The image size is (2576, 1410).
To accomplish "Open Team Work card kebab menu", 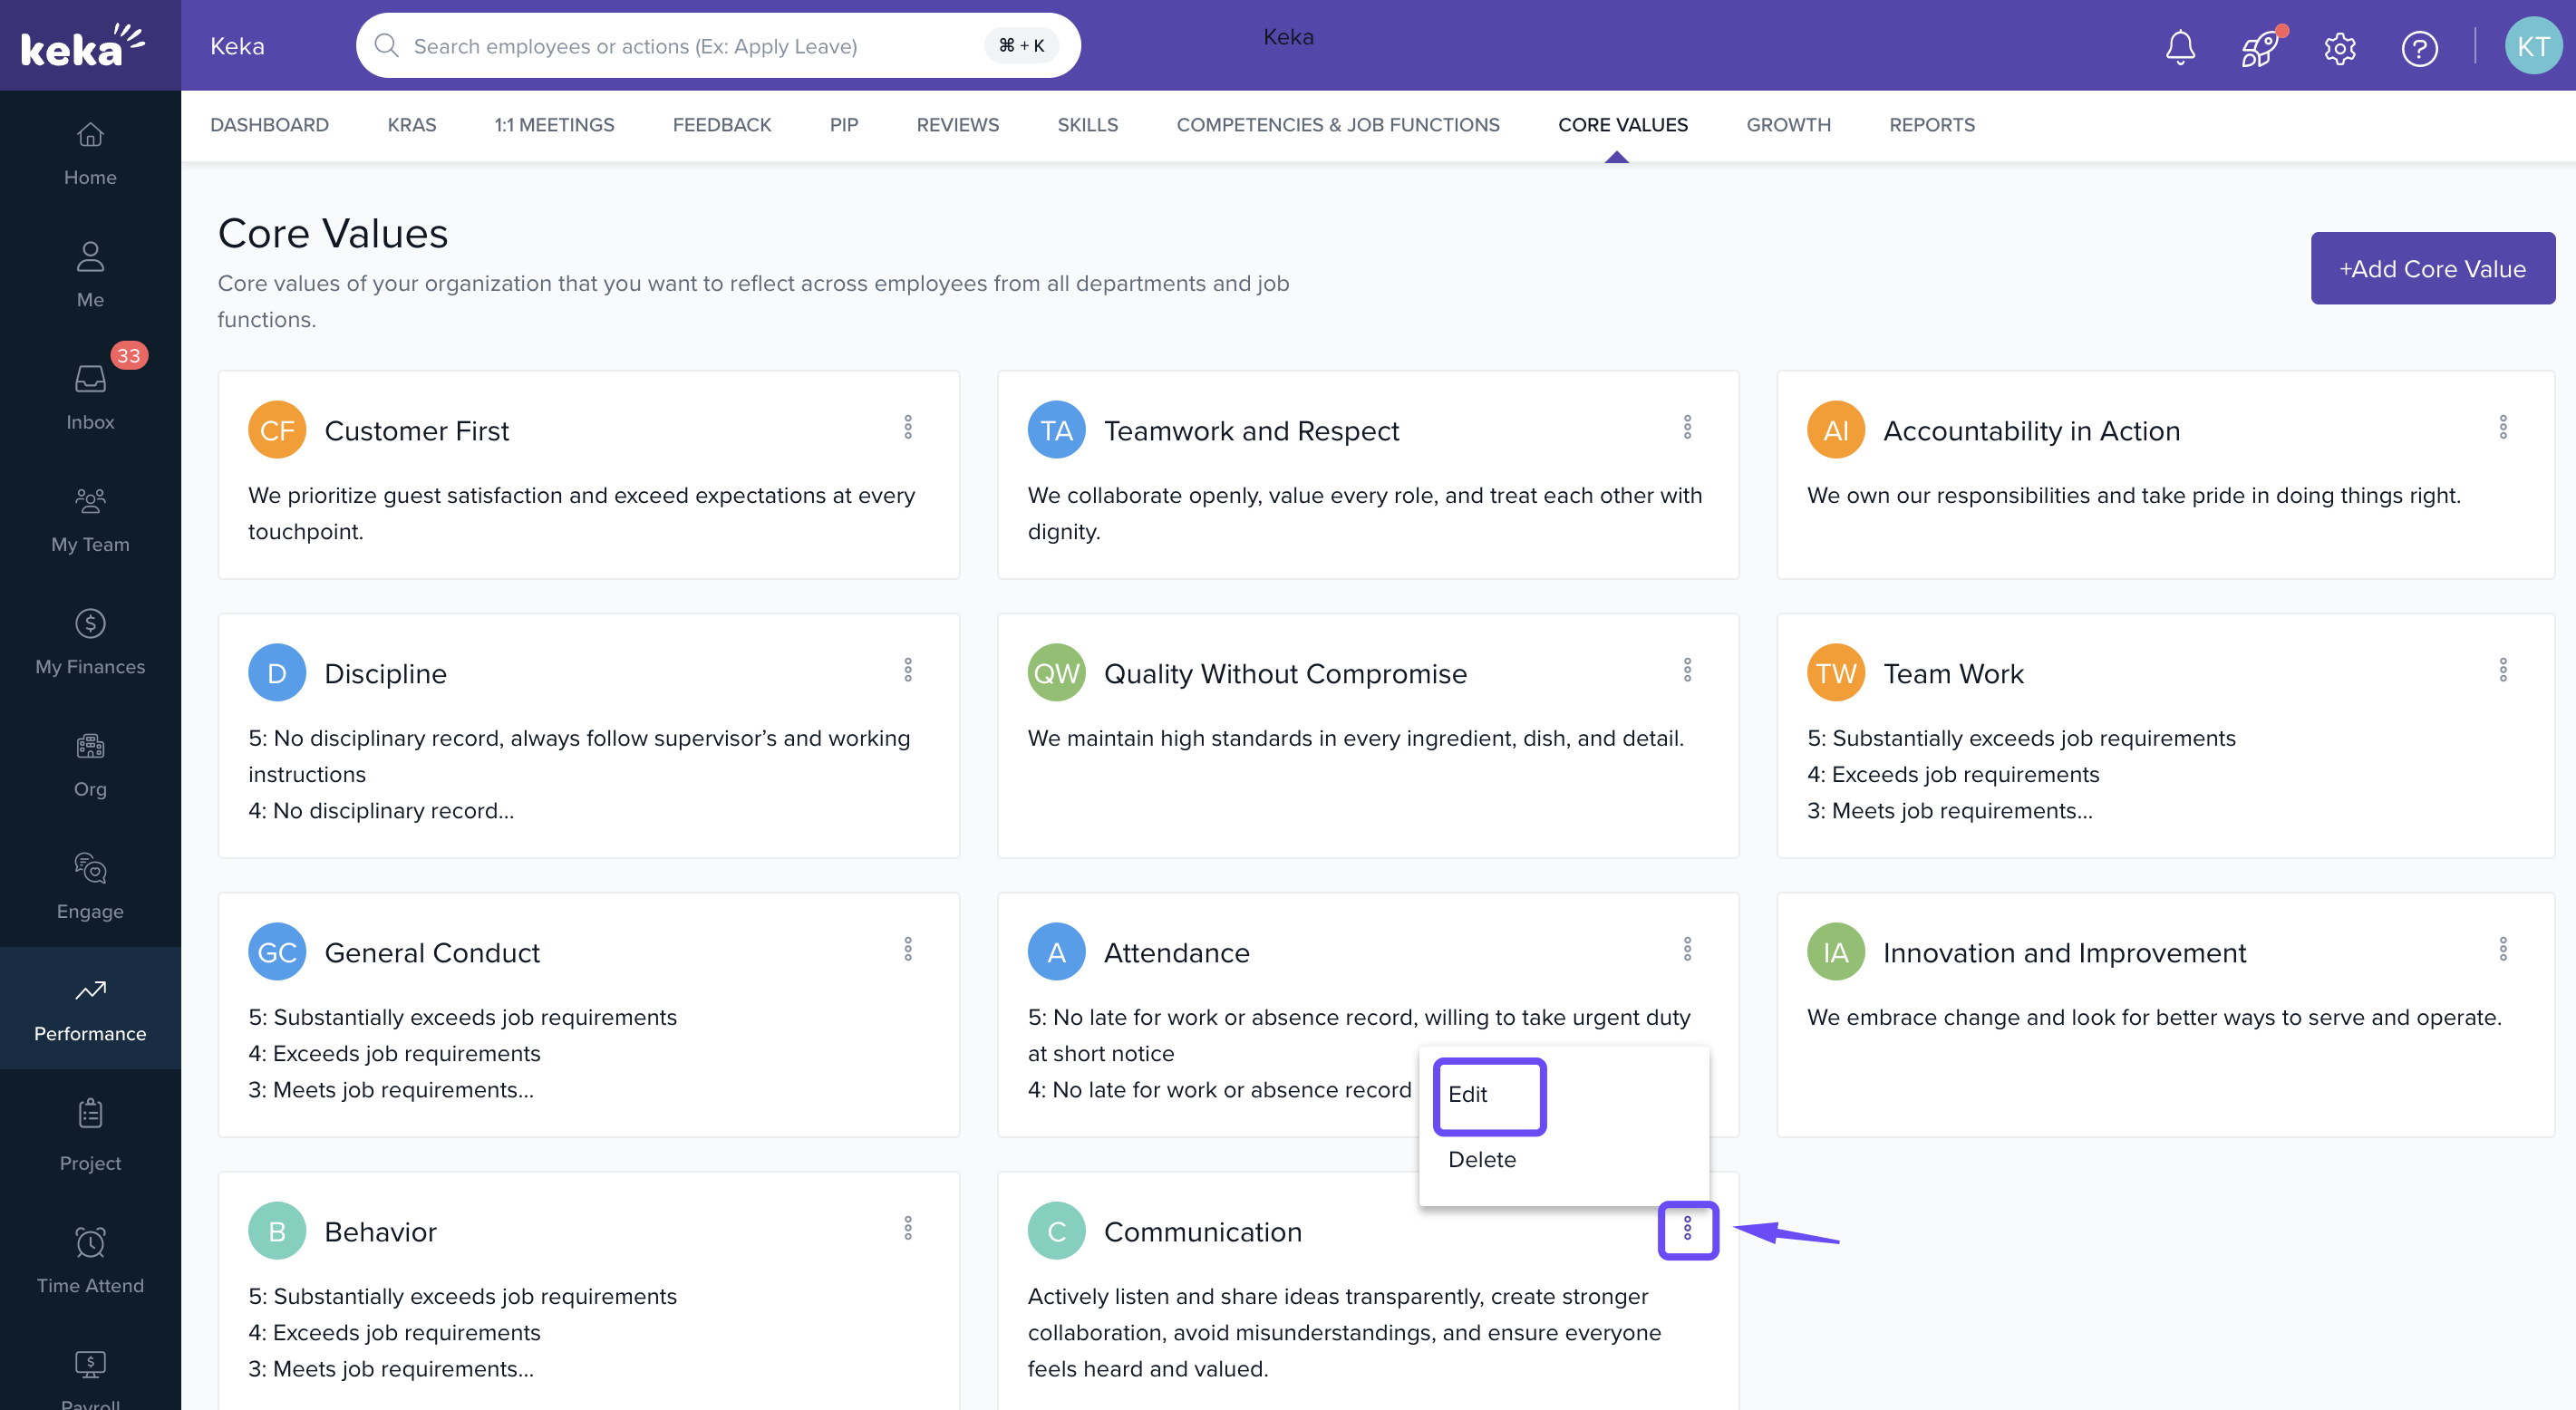I will tap(2503, 670).
